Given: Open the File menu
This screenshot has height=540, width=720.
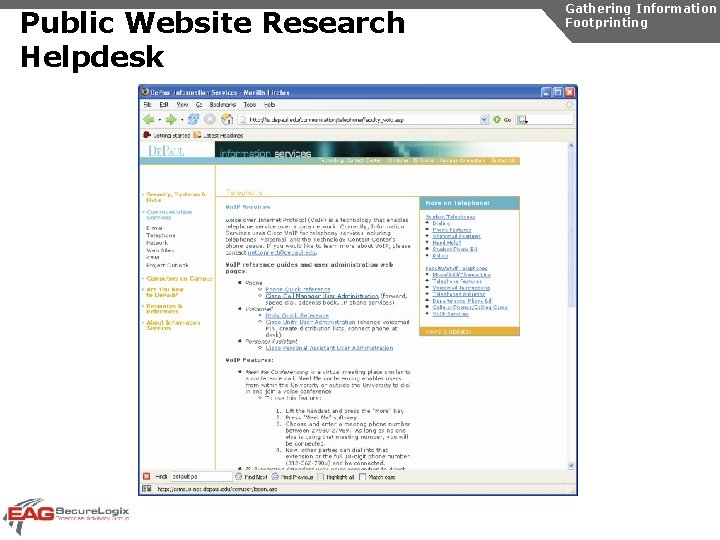Looking at the screenshot, I should pos(147,105).
